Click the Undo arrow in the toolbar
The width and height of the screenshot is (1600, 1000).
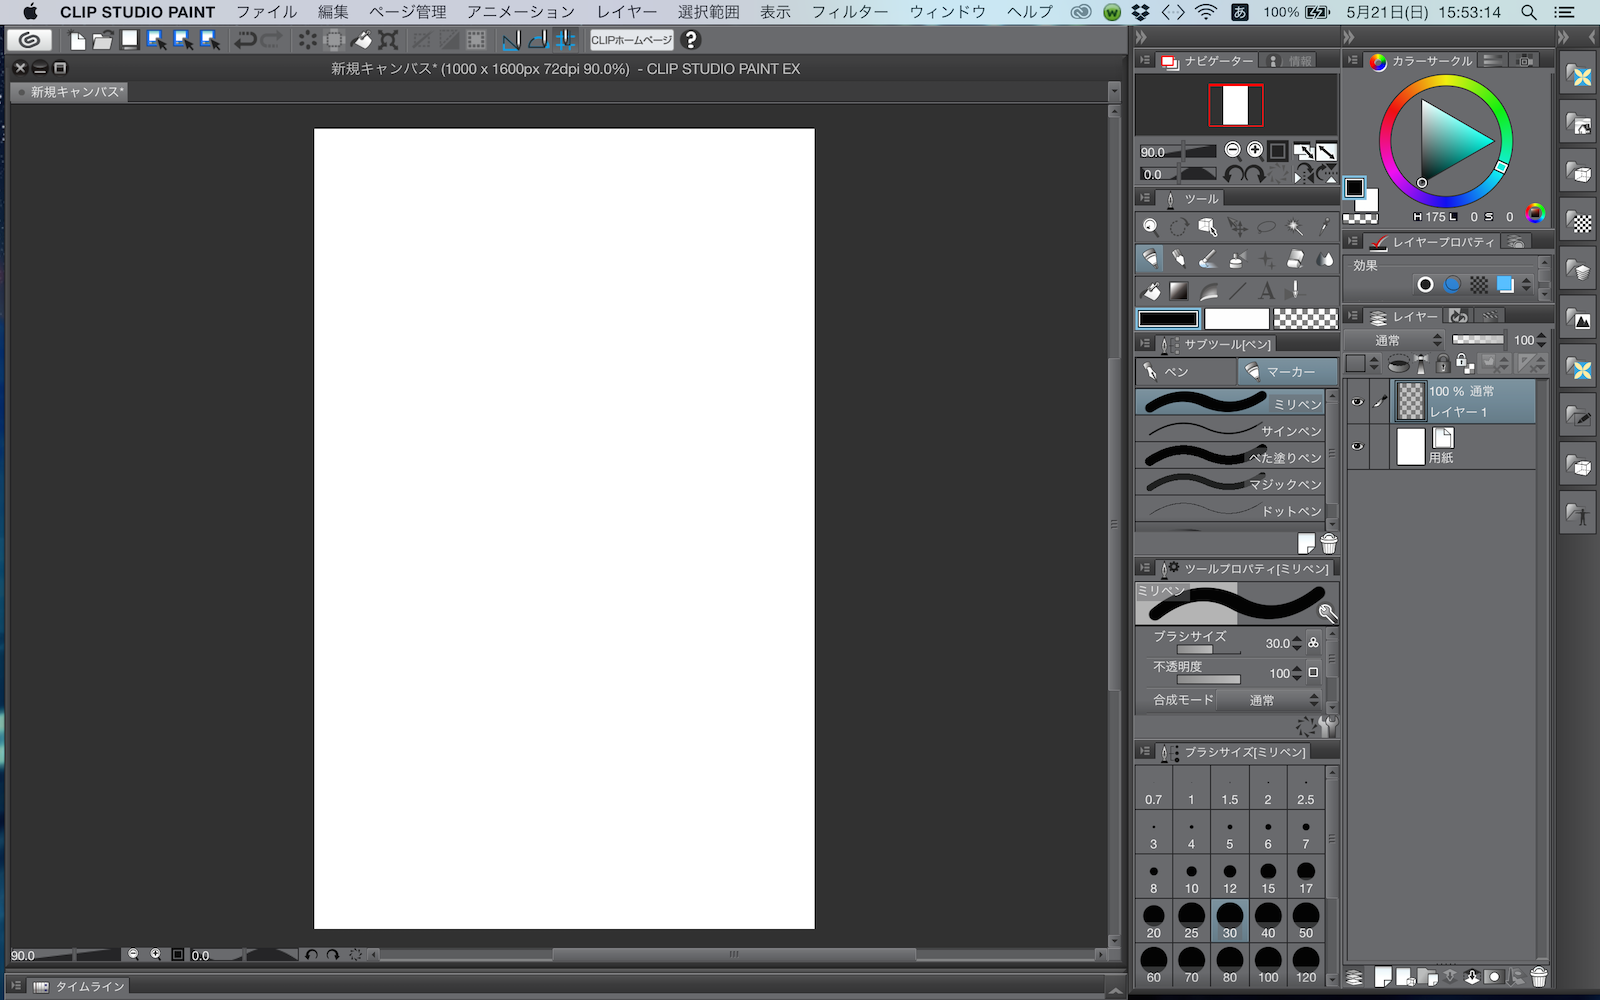point(244,40)
